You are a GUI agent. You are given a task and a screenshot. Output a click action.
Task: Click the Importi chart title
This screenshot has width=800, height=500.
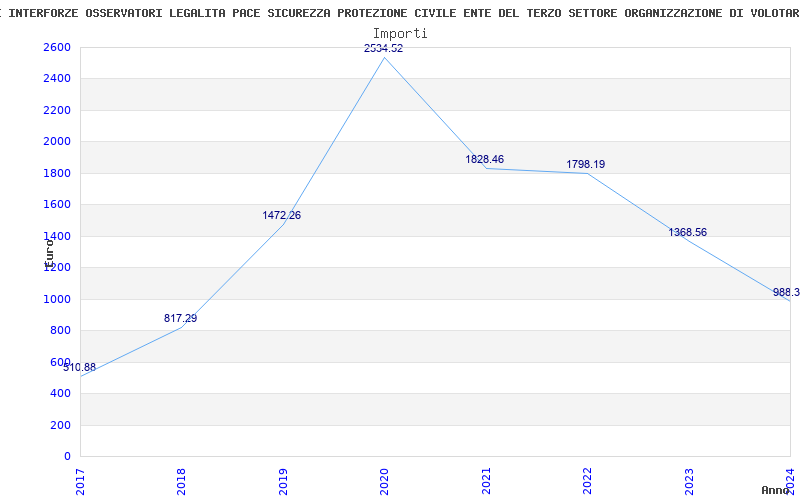(x=400, y=34)
